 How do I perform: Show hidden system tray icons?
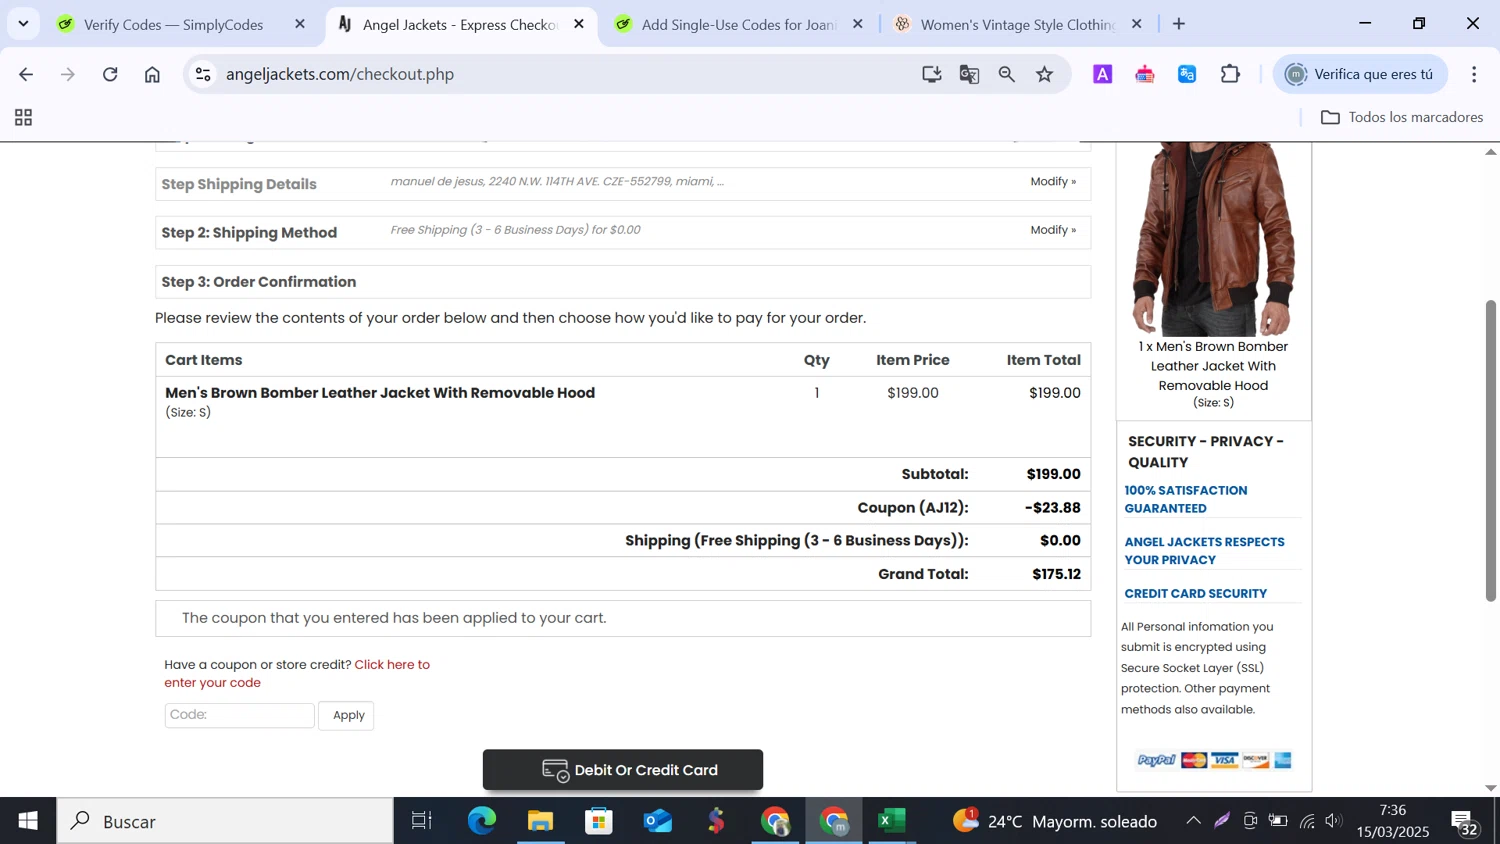1193,821
